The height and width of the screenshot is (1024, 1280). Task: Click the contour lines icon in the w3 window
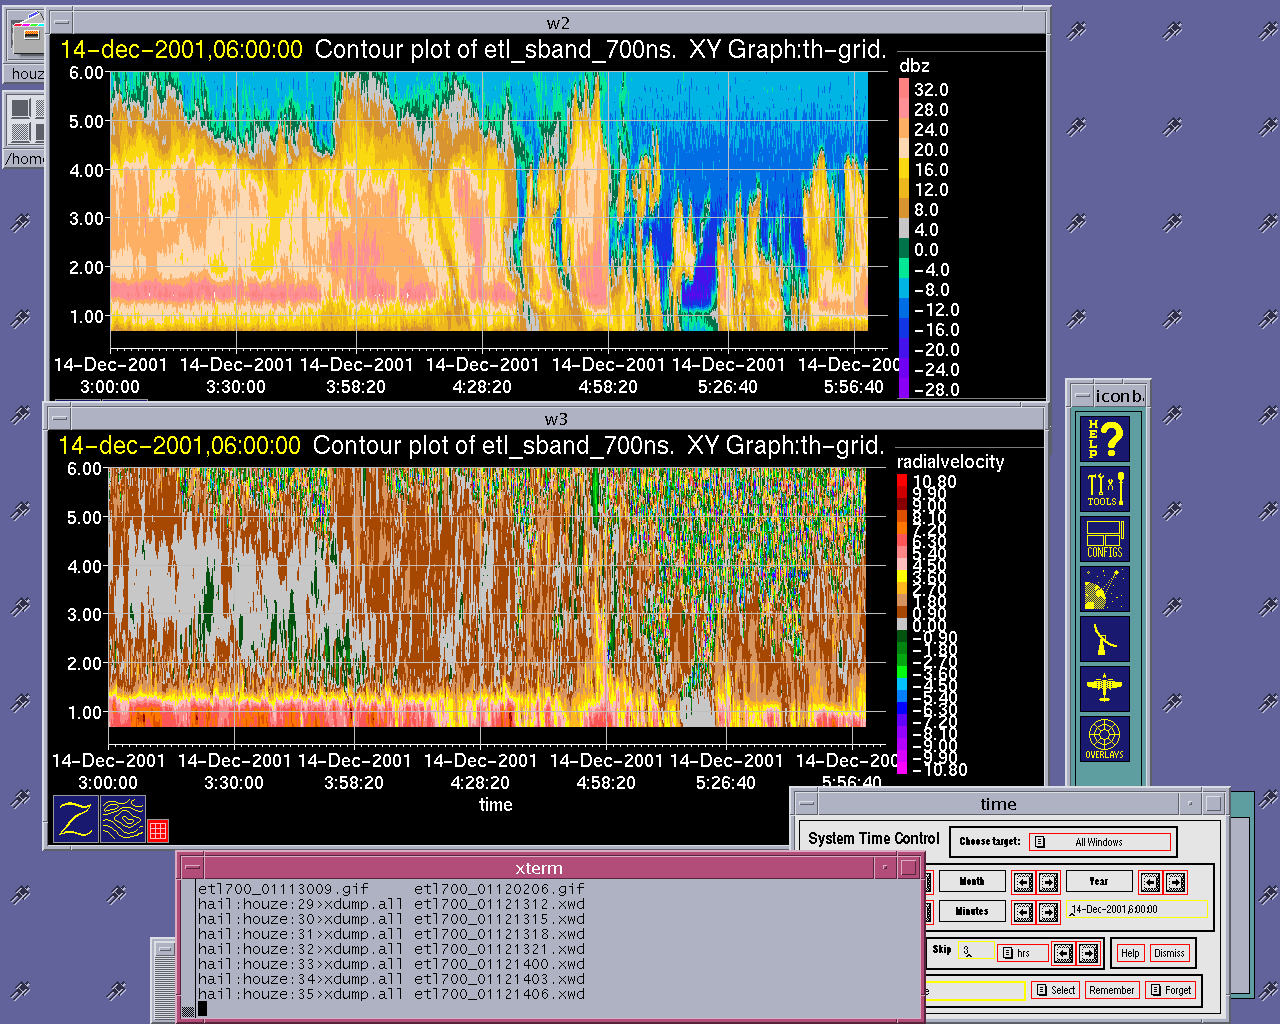[x=123, y=818]
